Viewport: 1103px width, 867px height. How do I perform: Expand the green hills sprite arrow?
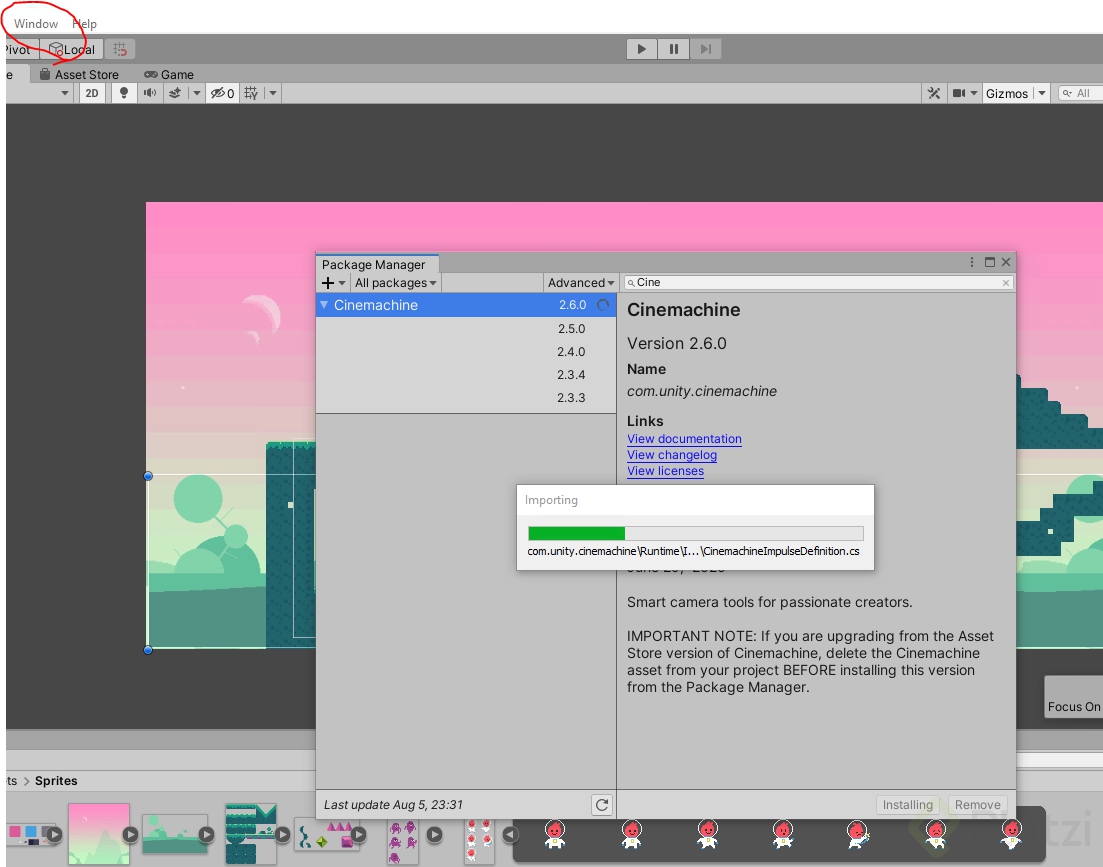(x=206, y=834)
